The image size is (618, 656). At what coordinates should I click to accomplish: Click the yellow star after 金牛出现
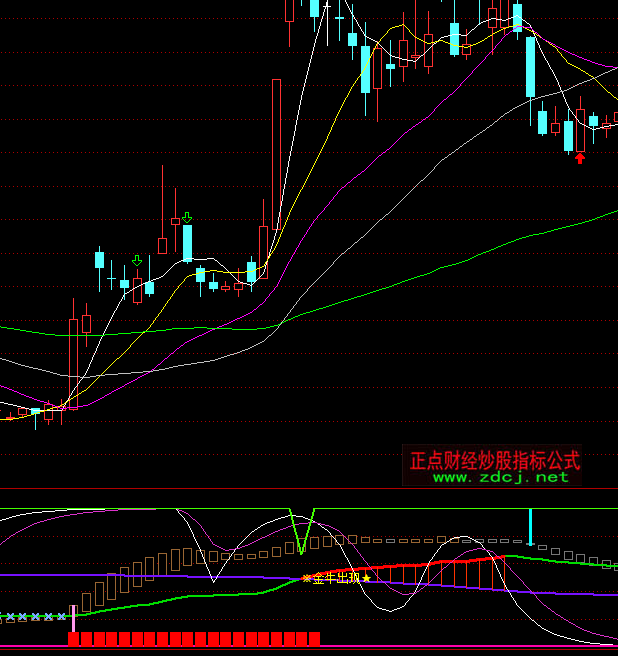[367, 578]
